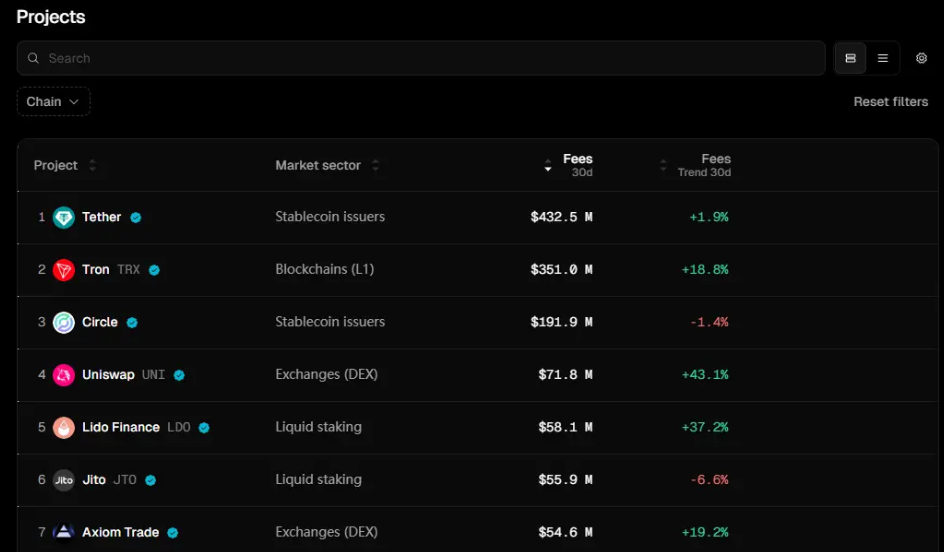Open table settings gear icon
Viewport: 944px width, 552px height.
click(x=921, y=58)
